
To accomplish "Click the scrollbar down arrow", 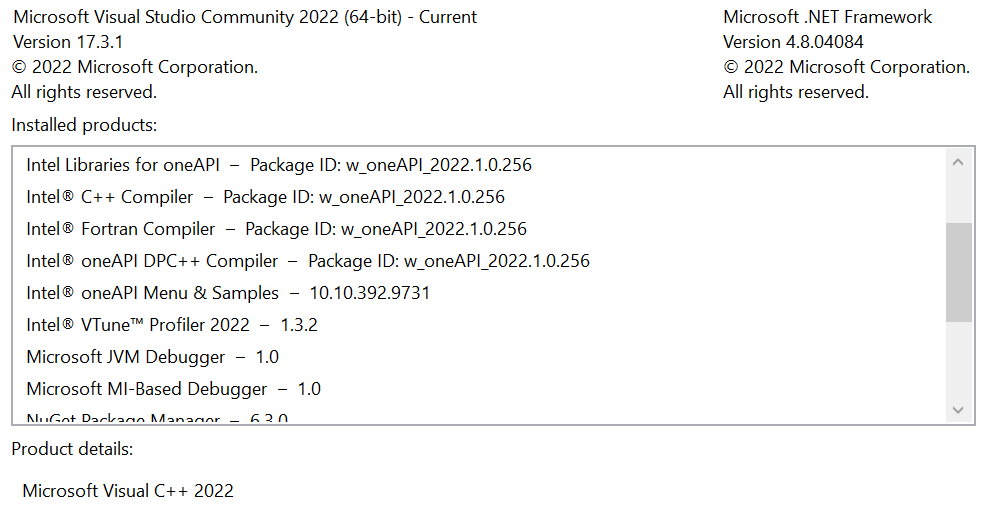I will tap(958, 409).
